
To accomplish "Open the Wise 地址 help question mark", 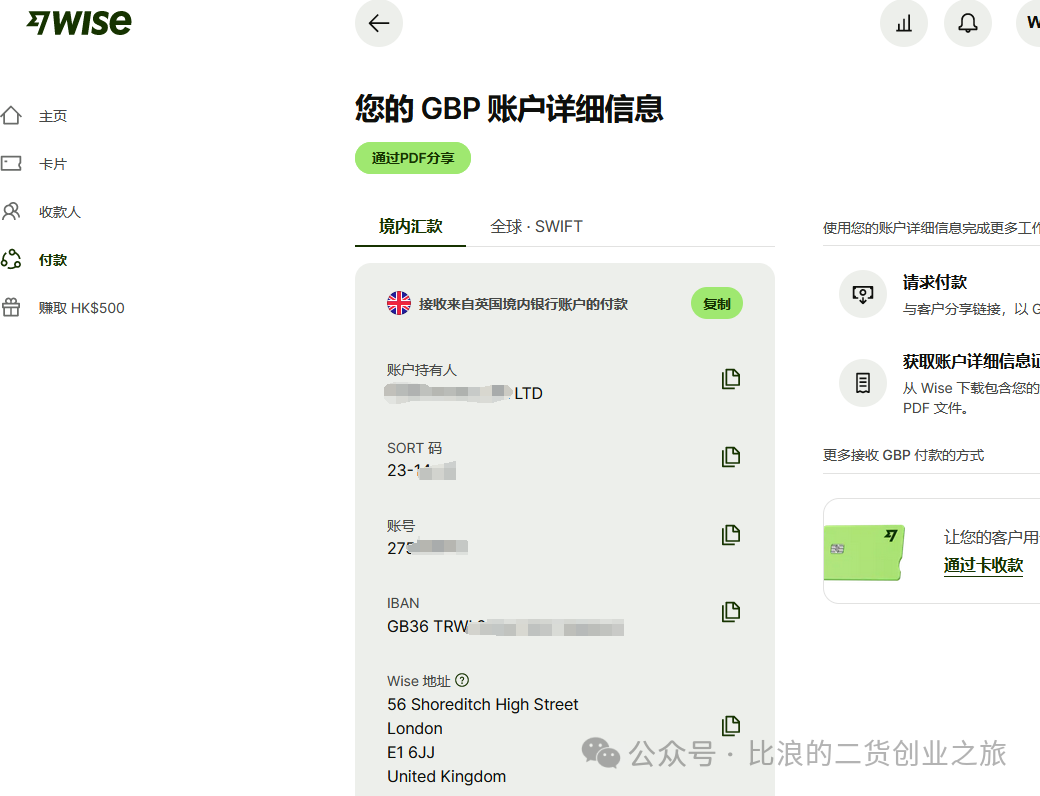I will [462, 680].
